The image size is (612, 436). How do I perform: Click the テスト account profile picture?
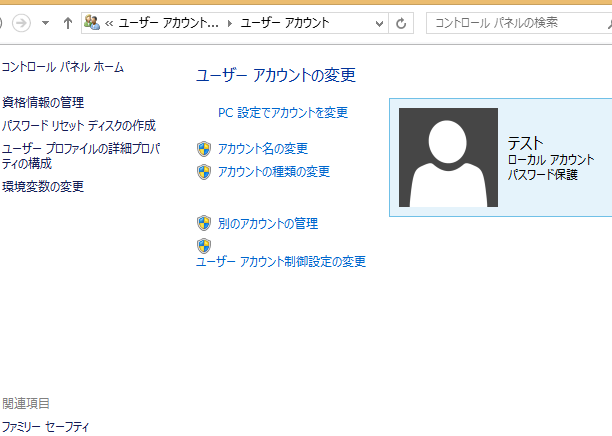(x=448, y=157)
